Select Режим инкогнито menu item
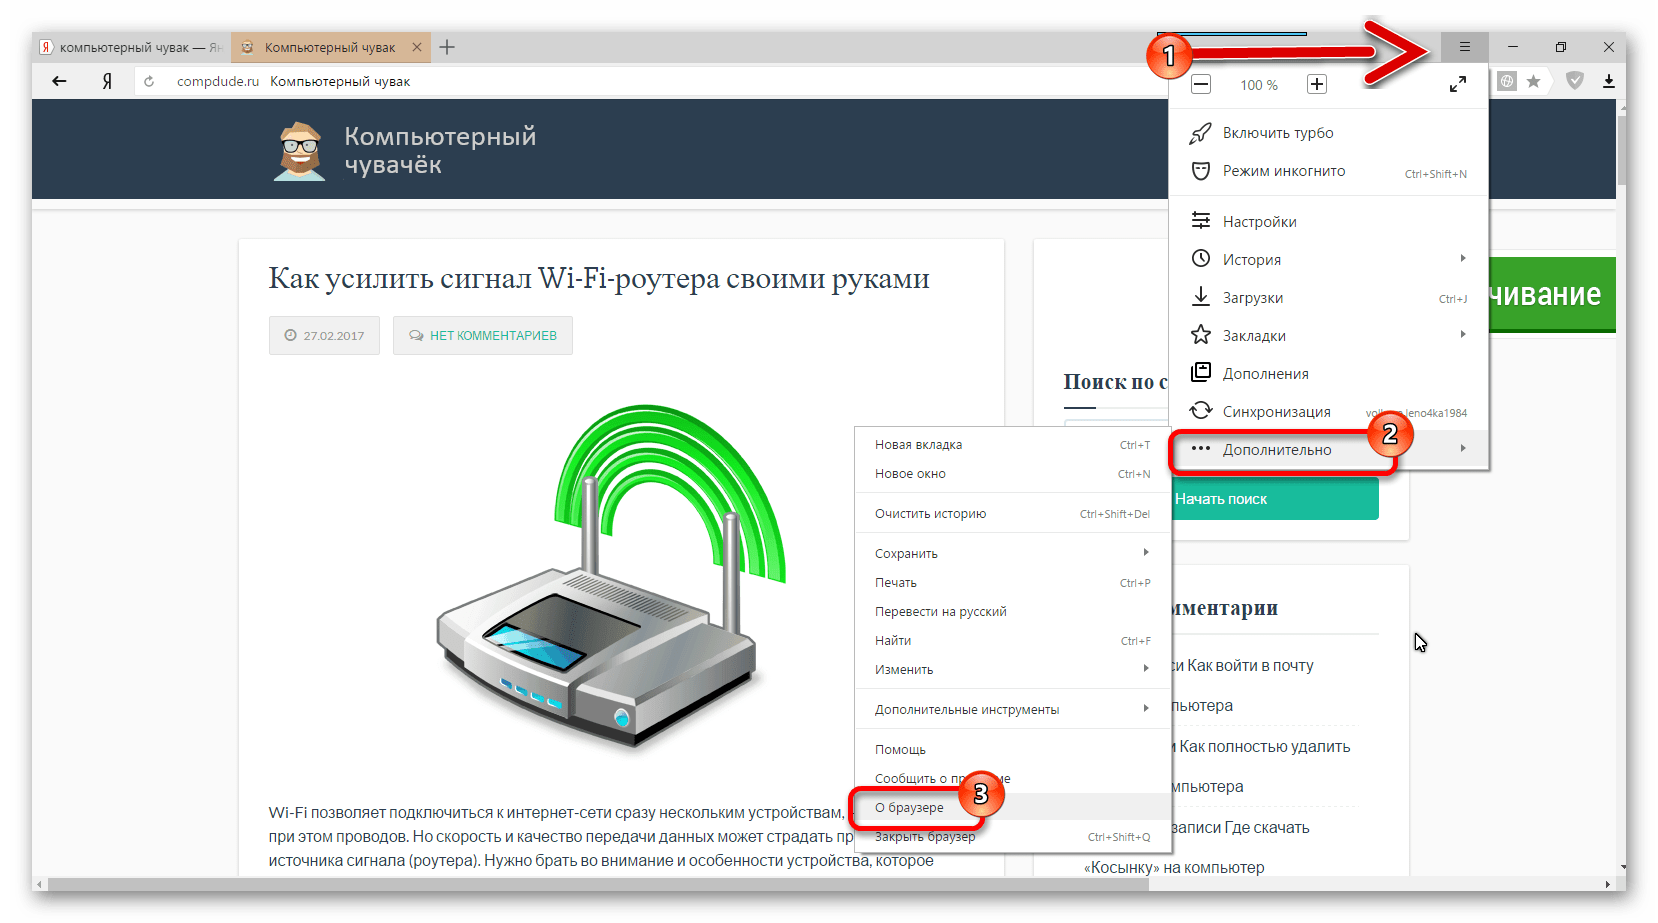Viewport: 1658px width, 923px height. 1328,171
